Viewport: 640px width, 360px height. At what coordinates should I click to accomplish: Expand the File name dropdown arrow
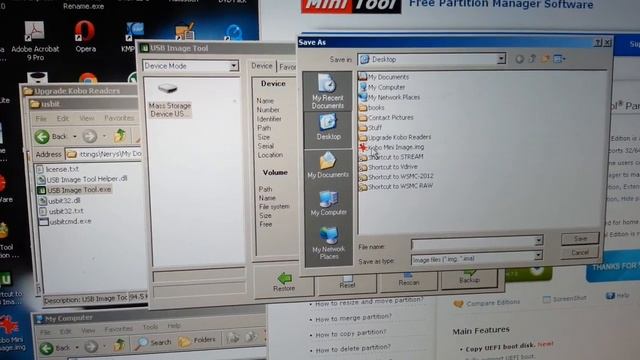(539, 240)
